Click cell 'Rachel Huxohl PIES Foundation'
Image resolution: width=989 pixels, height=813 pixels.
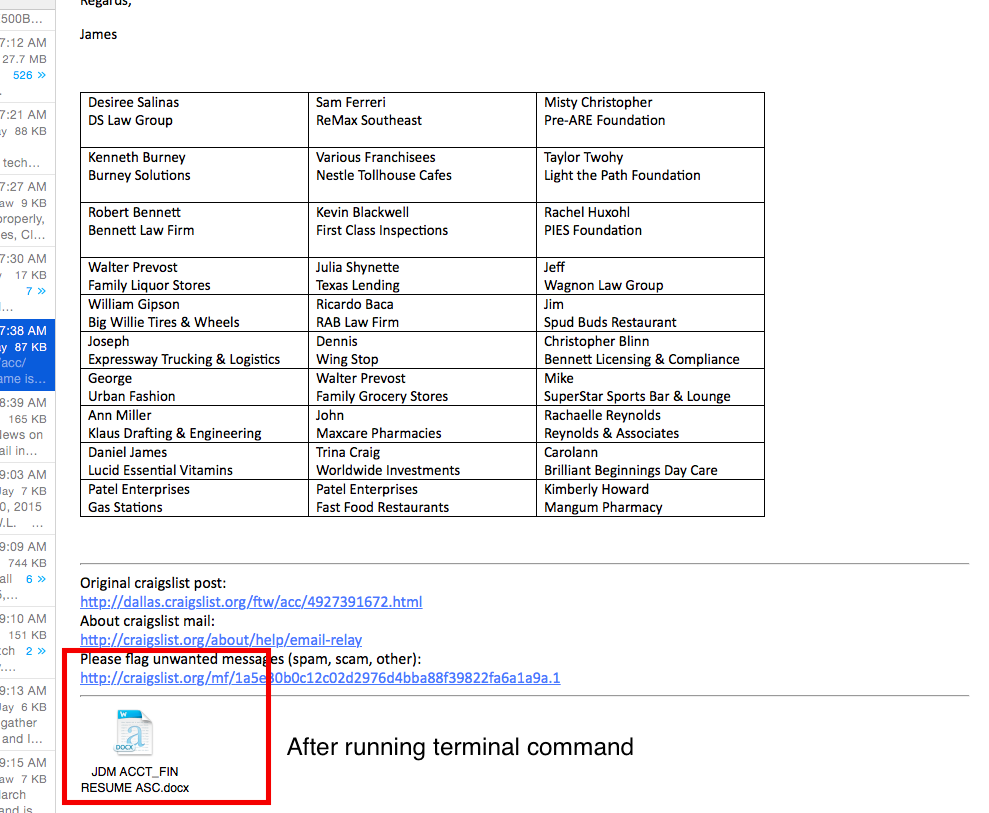tap(650, 230)
